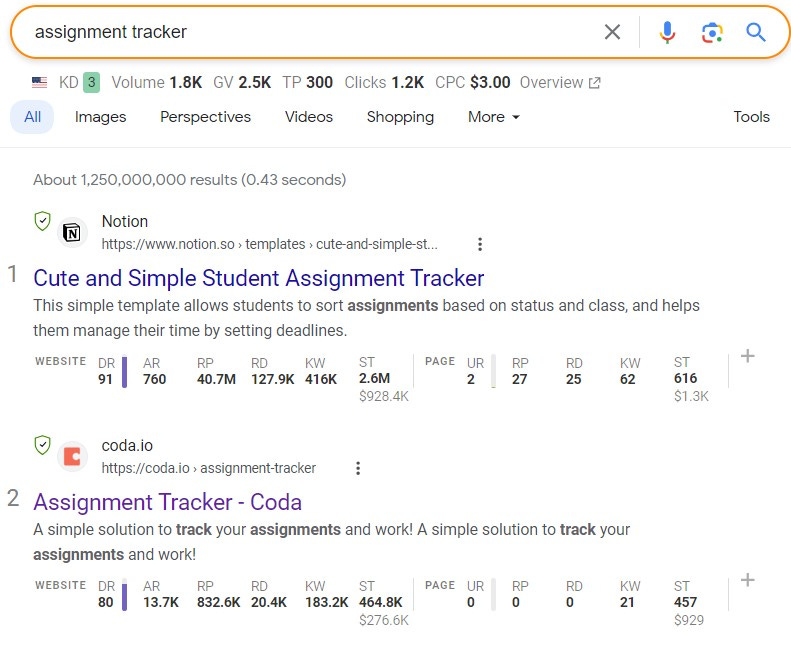Open three-dot menu for Notion result
This screenshot has height=656, width=791.
[x=480, y=244]
